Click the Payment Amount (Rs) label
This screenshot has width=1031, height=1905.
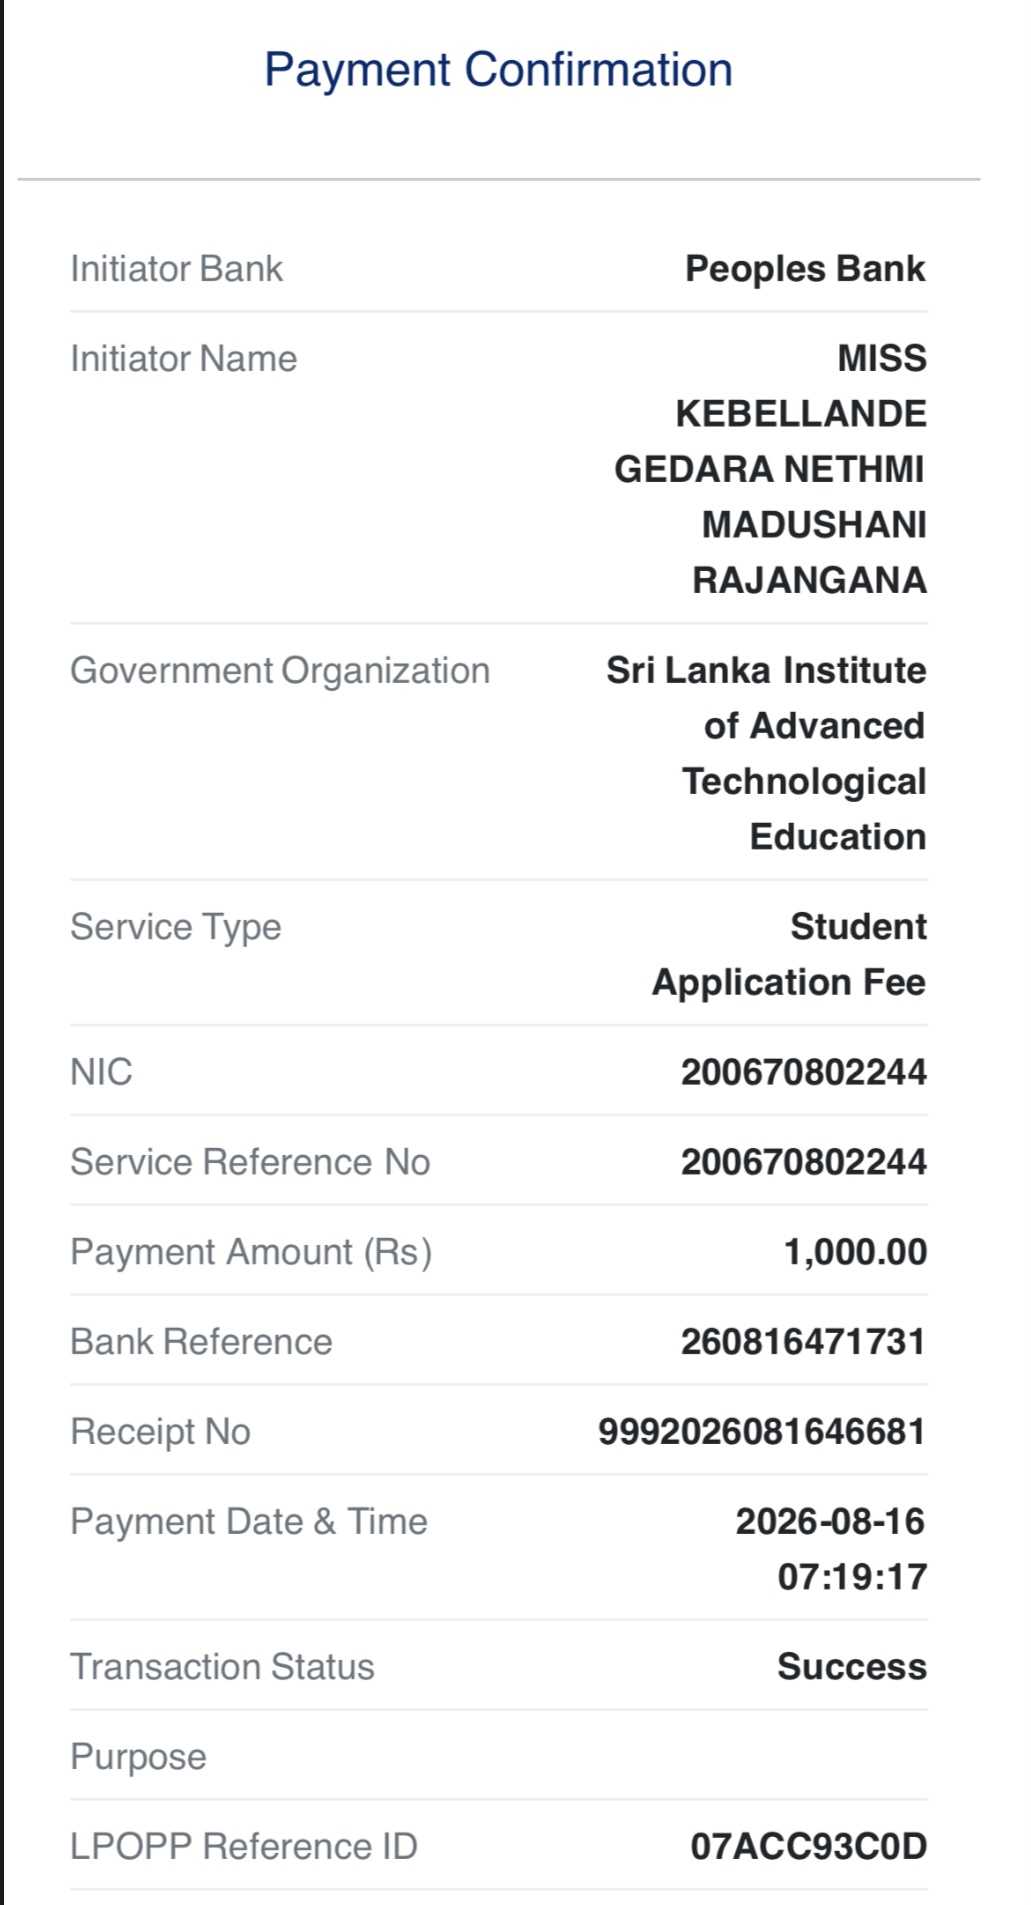[x=251, y=1252]
